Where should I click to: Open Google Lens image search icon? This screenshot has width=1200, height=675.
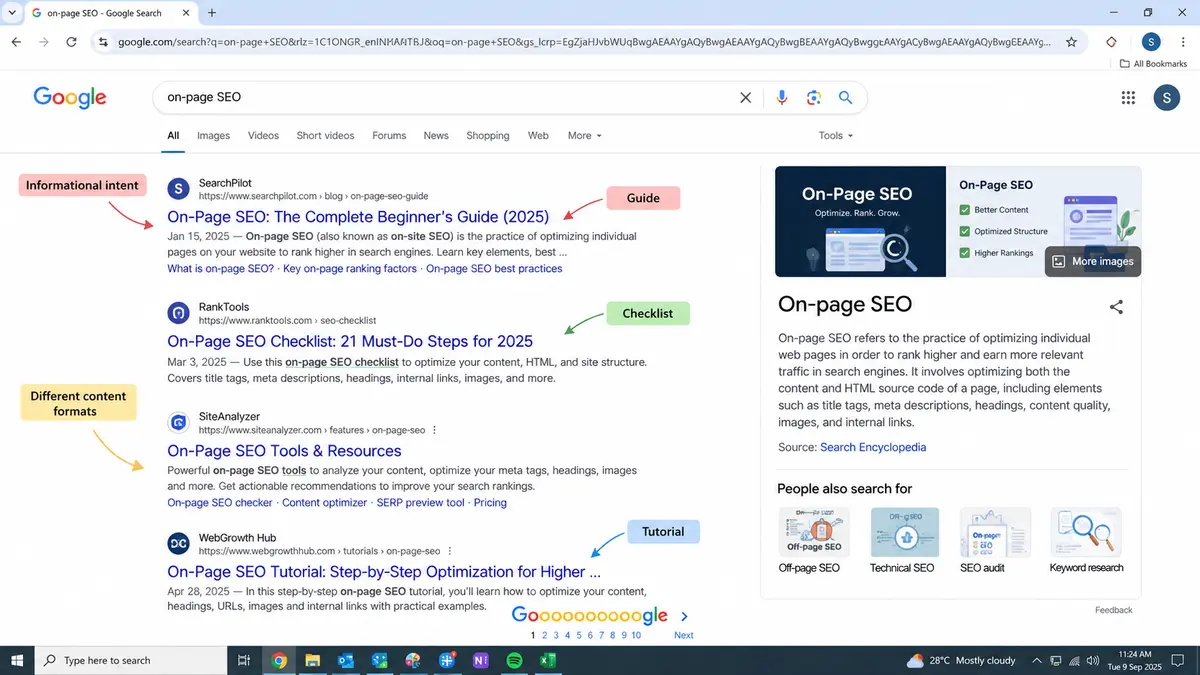(x=814, y=98)
